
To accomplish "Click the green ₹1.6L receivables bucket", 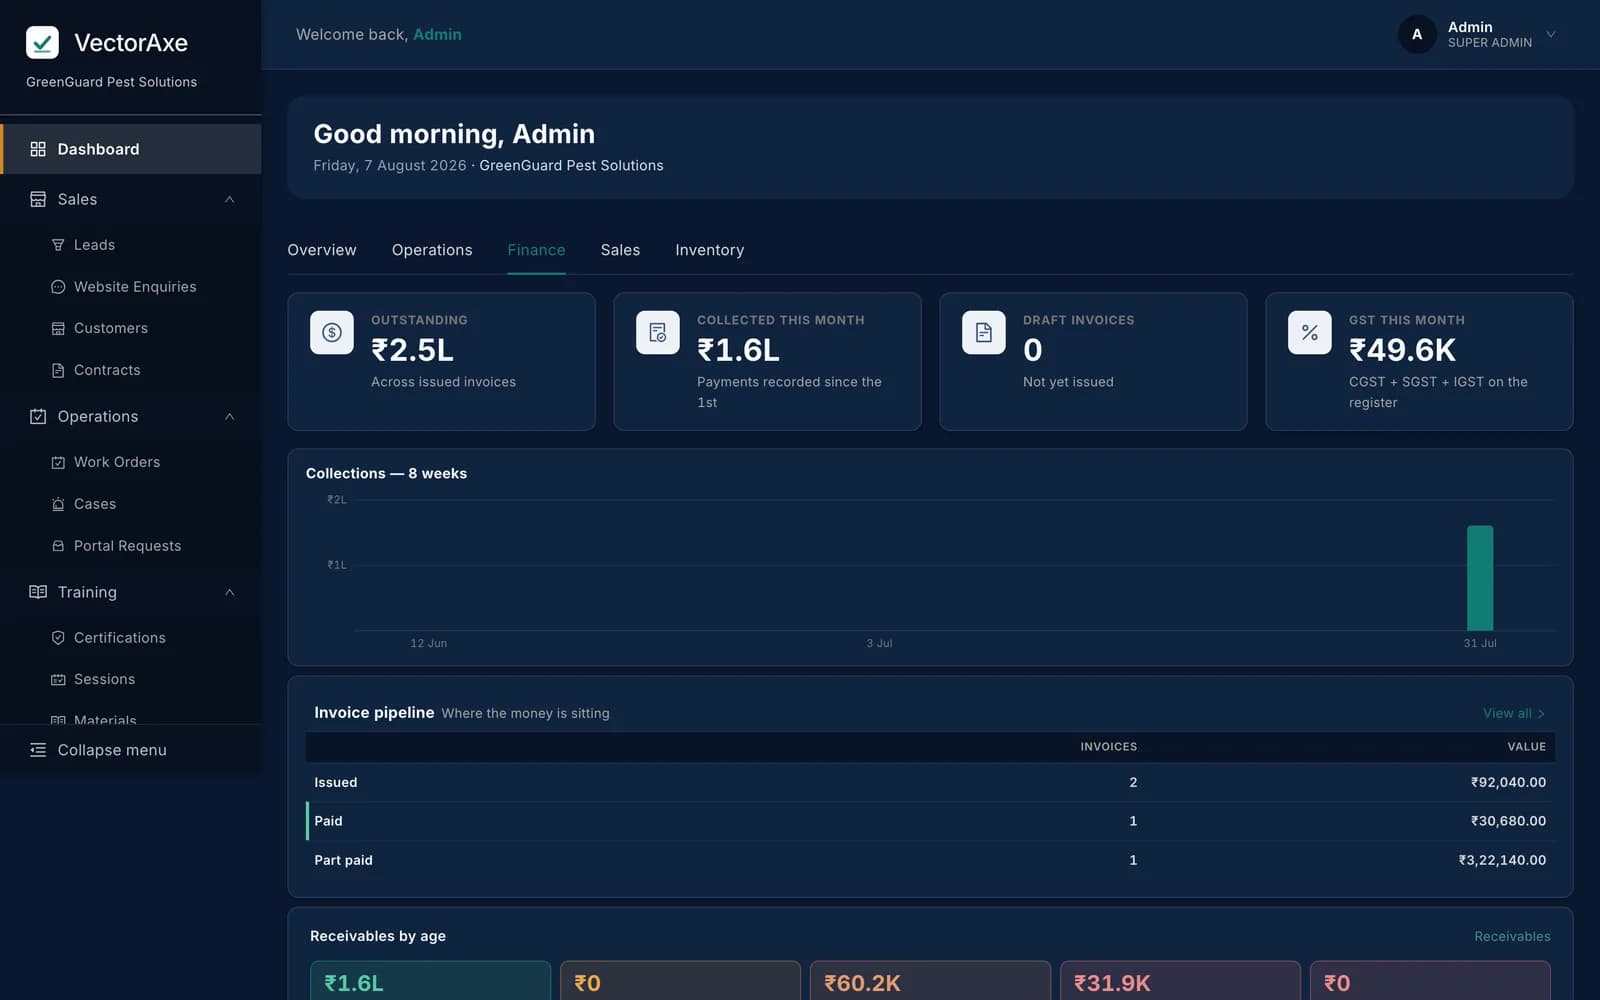I will (x=430, y=981).
